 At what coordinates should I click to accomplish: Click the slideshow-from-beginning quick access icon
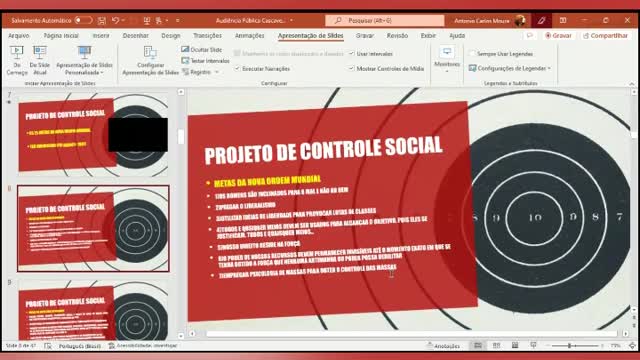147,20
